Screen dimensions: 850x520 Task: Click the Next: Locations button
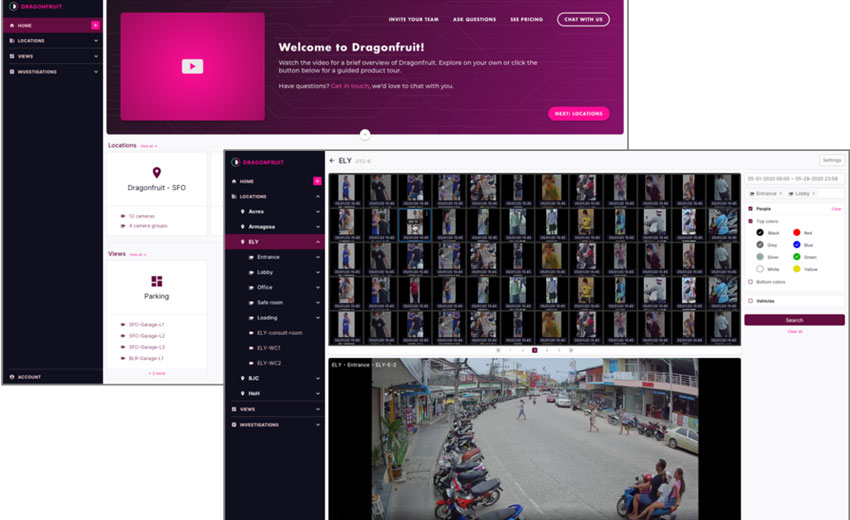[578, 113]
